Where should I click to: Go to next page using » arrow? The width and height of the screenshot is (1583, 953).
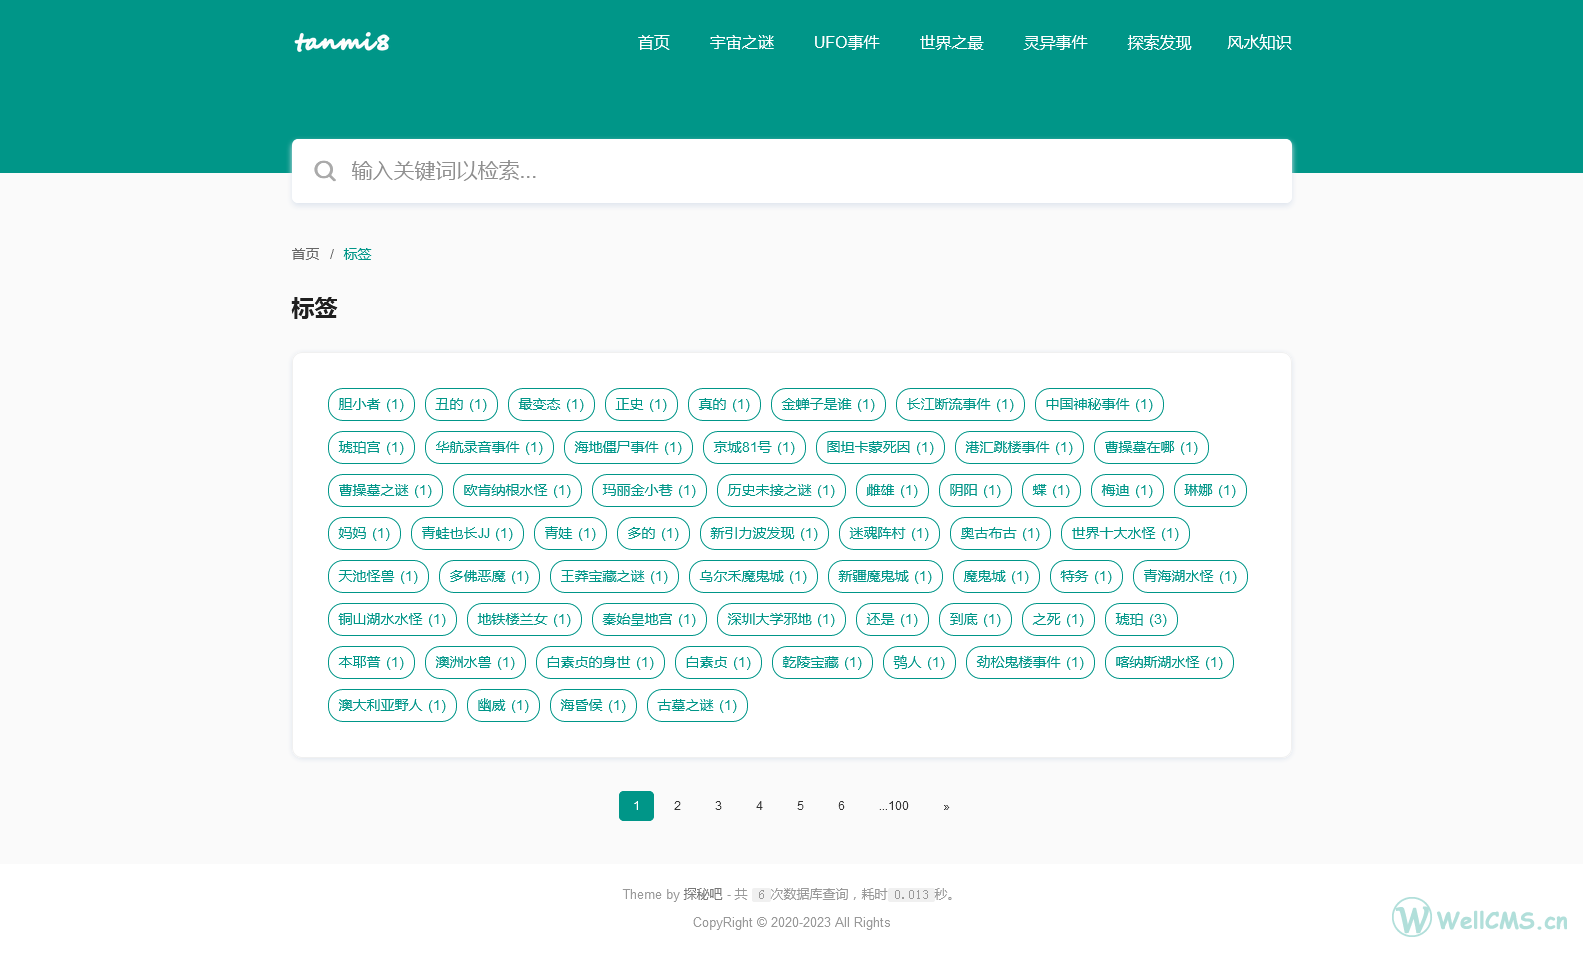pyautogui.click(x=946, y=806)
